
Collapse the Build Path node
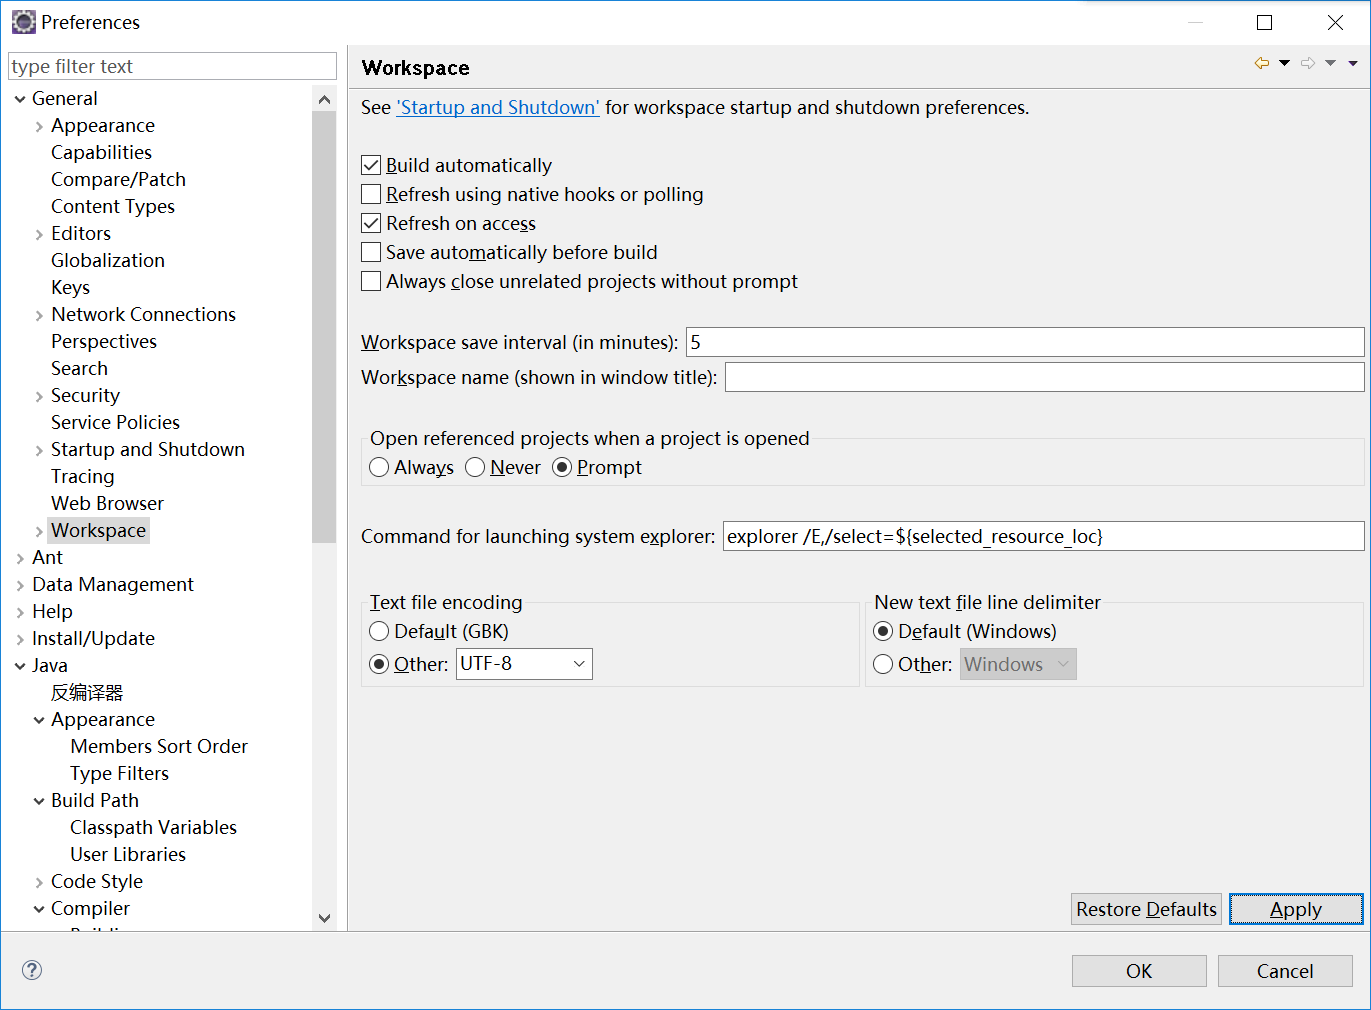tap(39, 801)
